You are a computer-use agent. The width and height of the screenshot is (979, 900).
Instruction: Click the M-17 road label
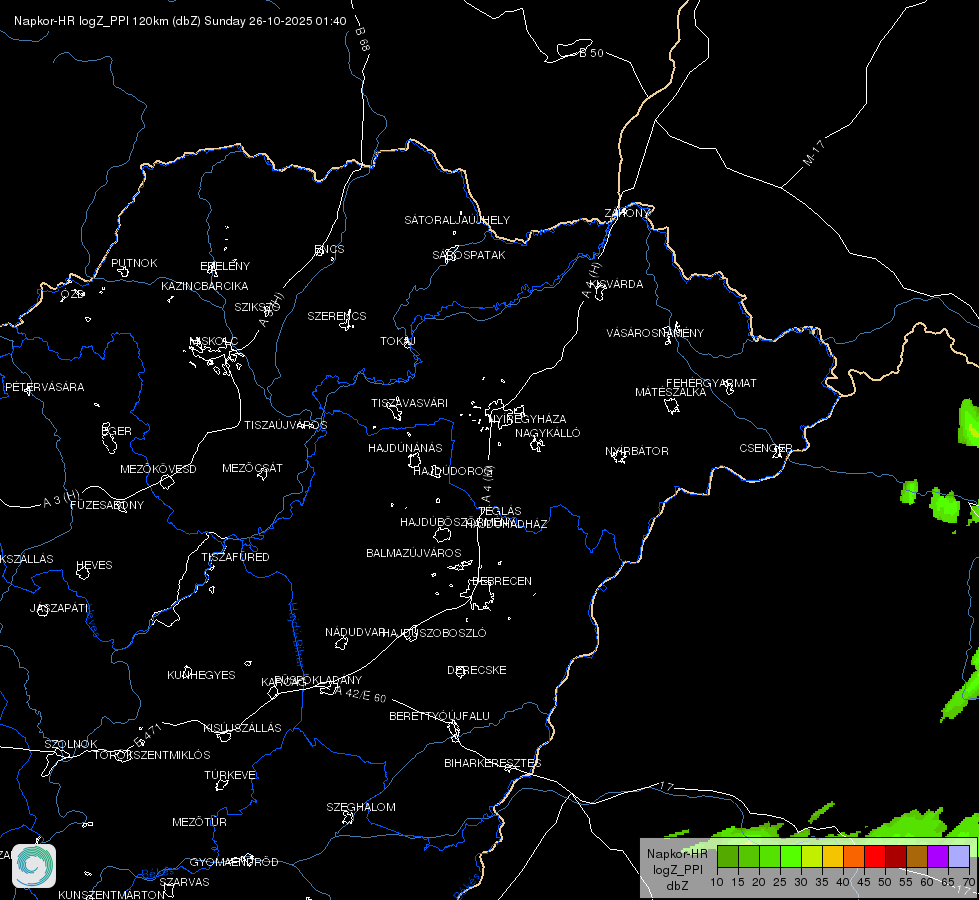813,153
